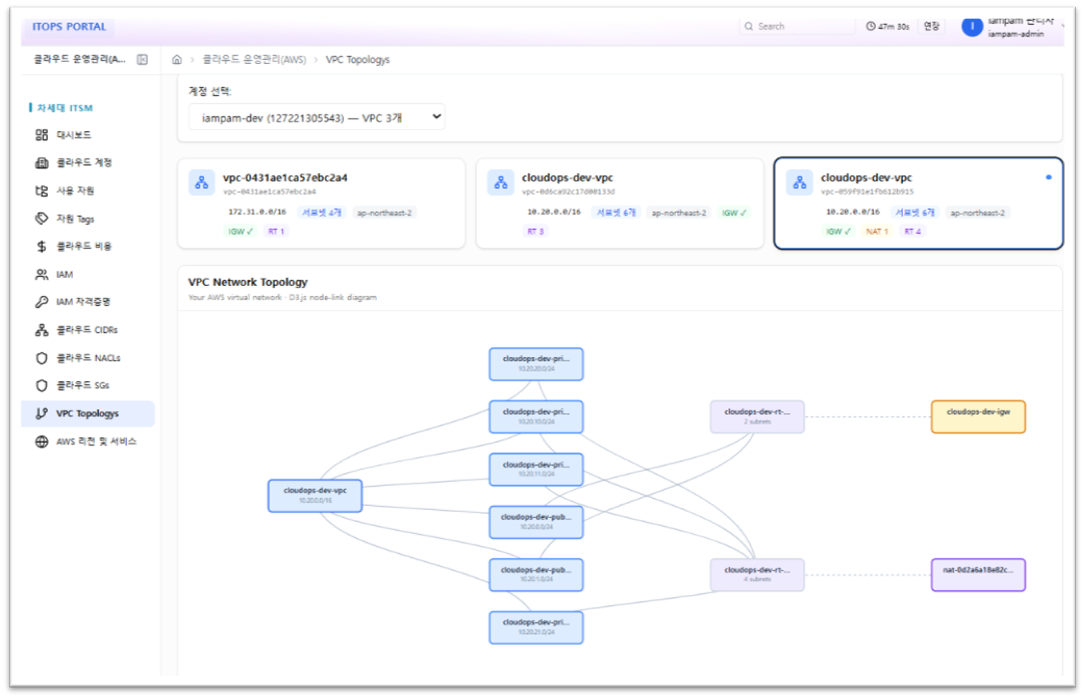
Task: Select route table node with 2 subnets
Action: coord(757,417)
